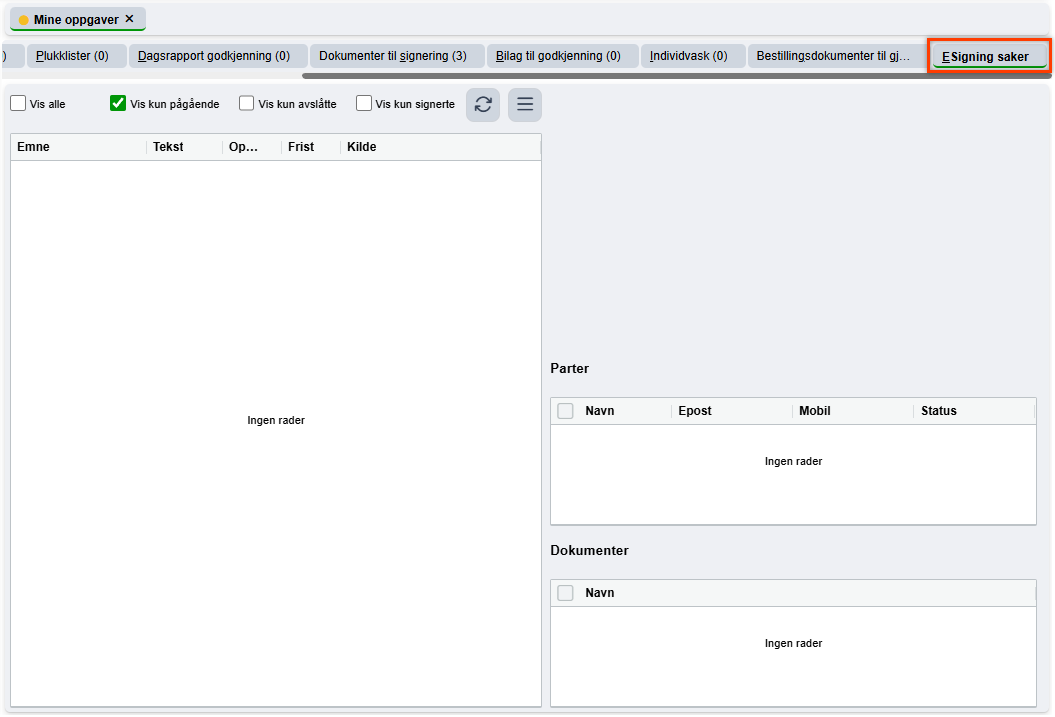
Task: Close the Mine oppgaver tab
Action: point(130,19)
